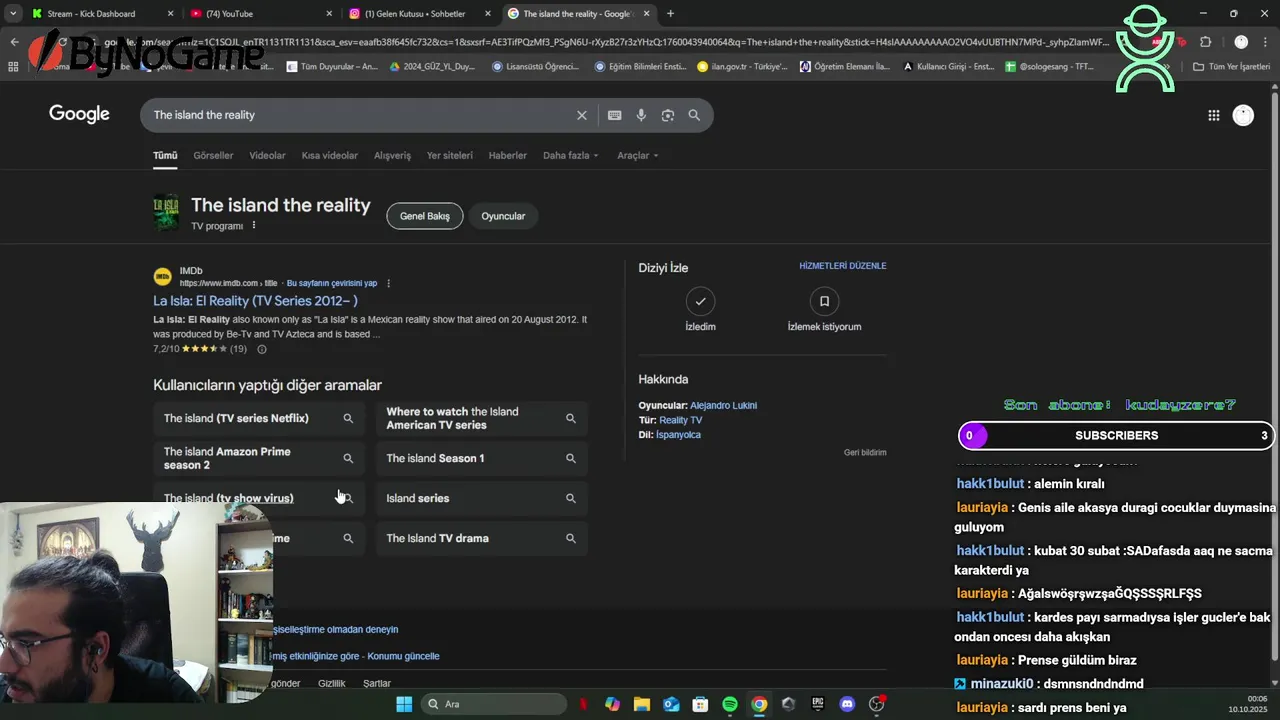1280x720 pixels.
Task: Search by image with Google Lens
Action: click(668, 115)
